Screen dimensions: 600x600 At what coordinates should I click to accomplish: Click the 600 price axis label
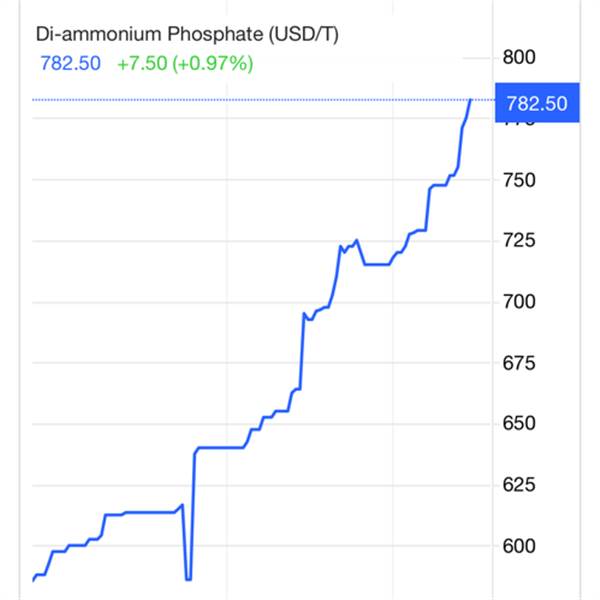(519, 546)
